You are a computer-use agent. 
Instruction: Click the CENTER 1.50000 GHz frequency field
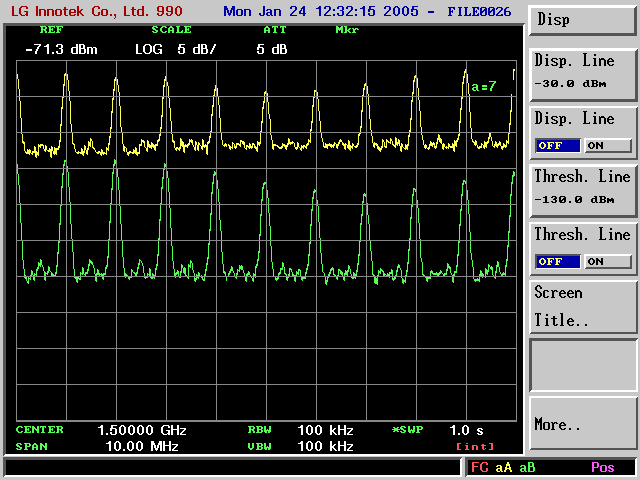pos(141,430)
